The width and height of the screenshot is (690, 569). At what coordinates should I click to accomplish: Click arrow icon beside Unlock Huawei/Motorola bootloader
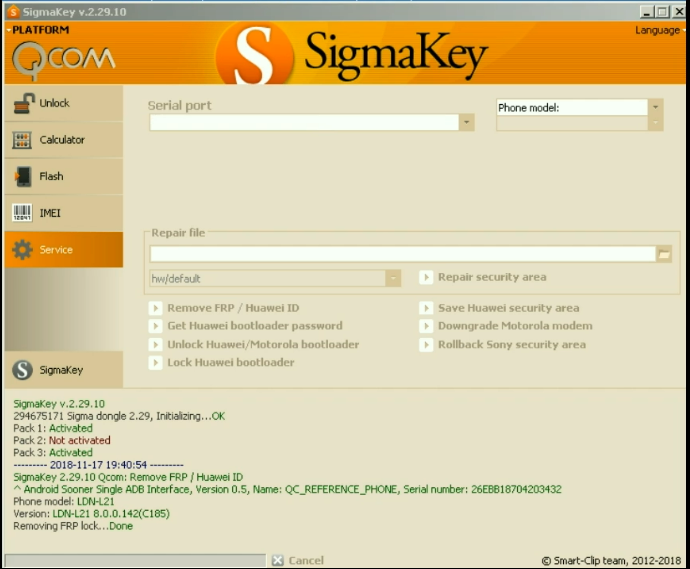point(155,345)
